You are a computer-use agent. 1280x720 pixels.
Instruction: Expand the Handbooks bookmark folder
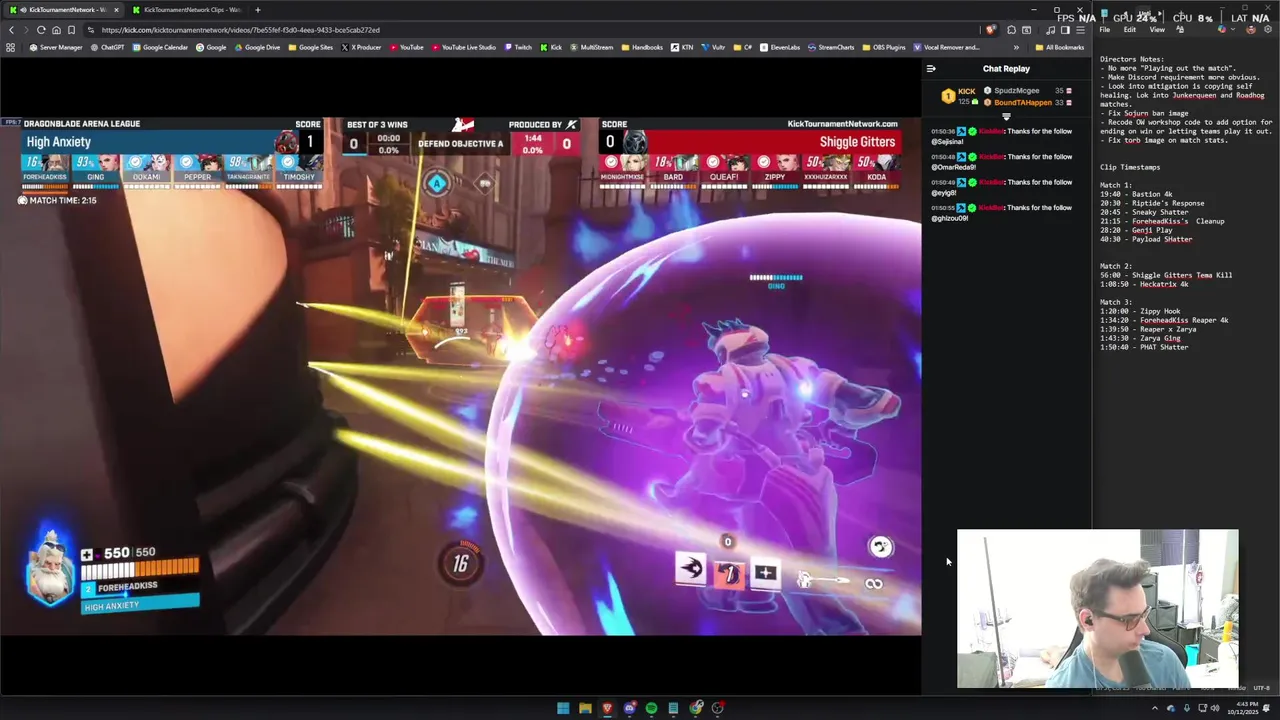pos(642,47)
